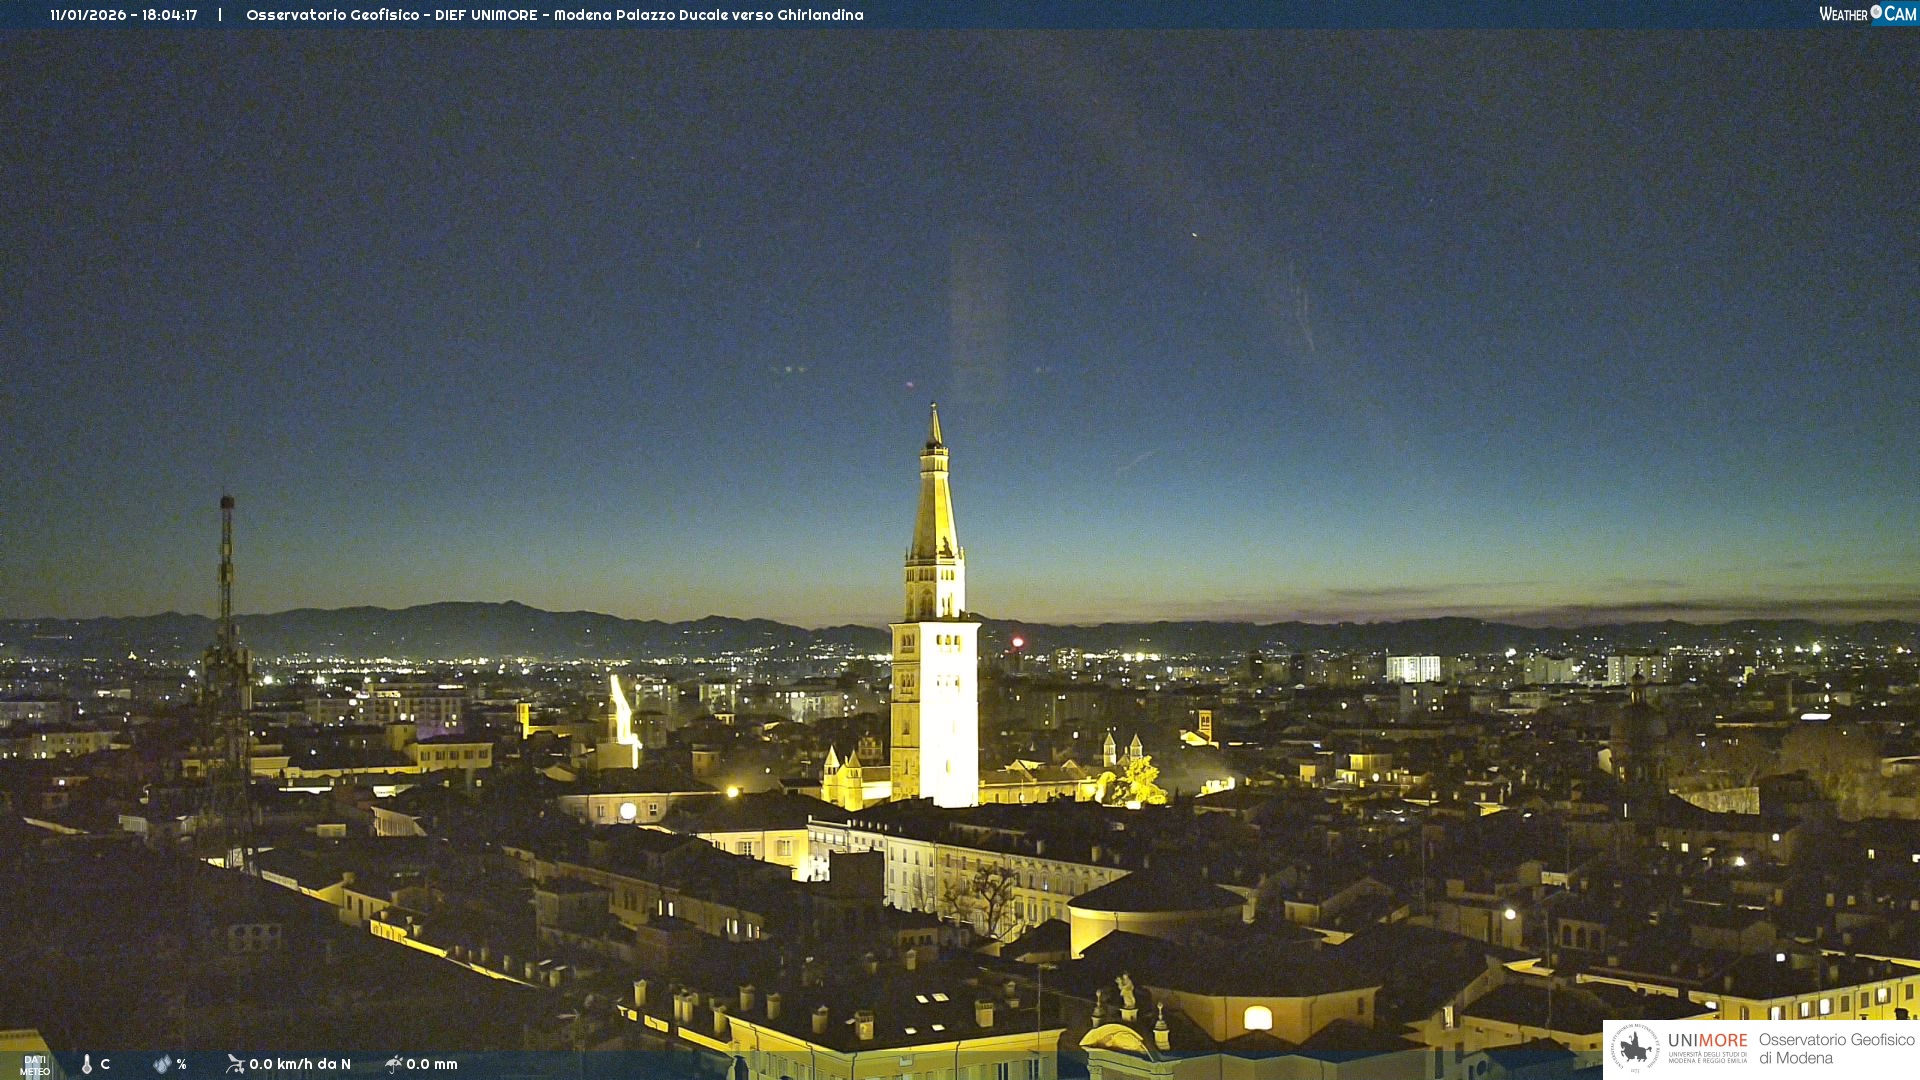
Task: Click the UNIMORE red text logo
Action: pos(1707,1040)
